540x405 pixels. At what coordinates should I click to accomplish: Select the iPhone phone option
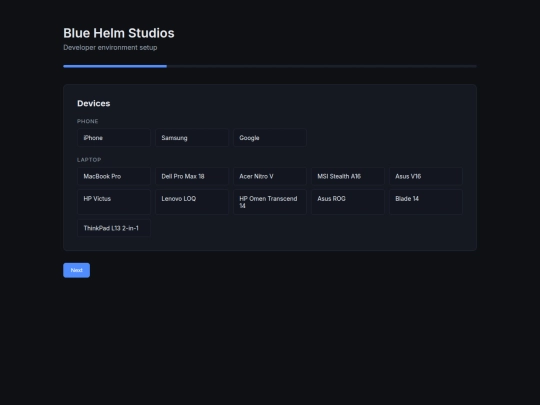(x=114, y=138)
